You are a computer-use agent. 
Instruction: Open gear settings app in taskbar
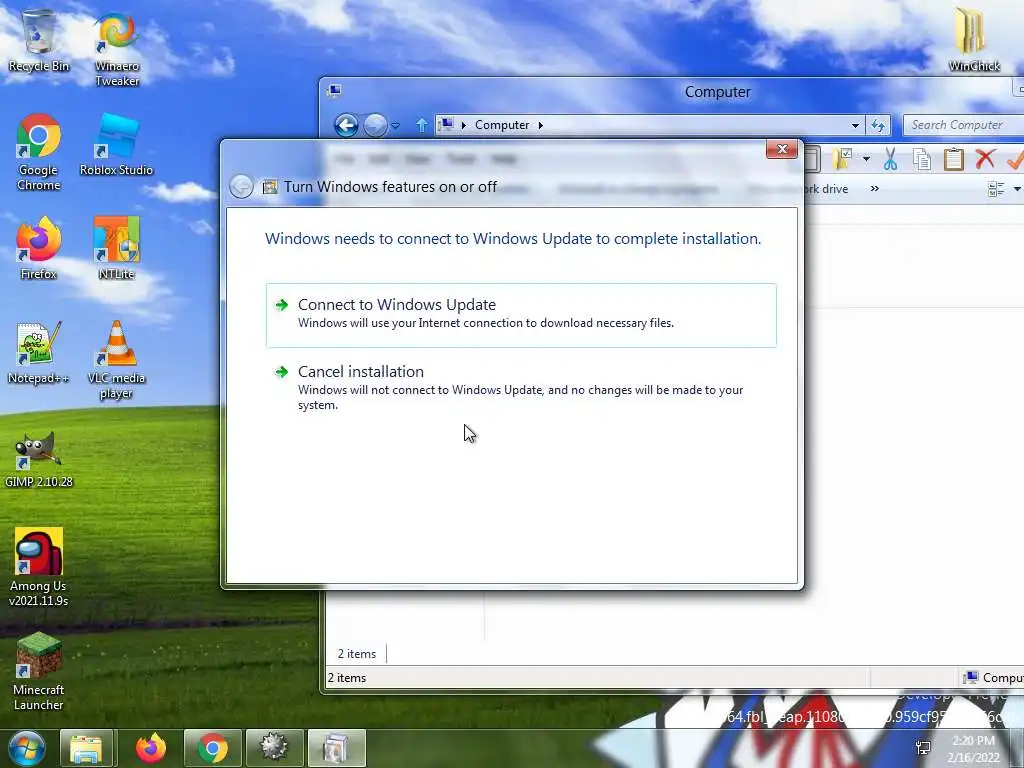(x=274, y=748)
